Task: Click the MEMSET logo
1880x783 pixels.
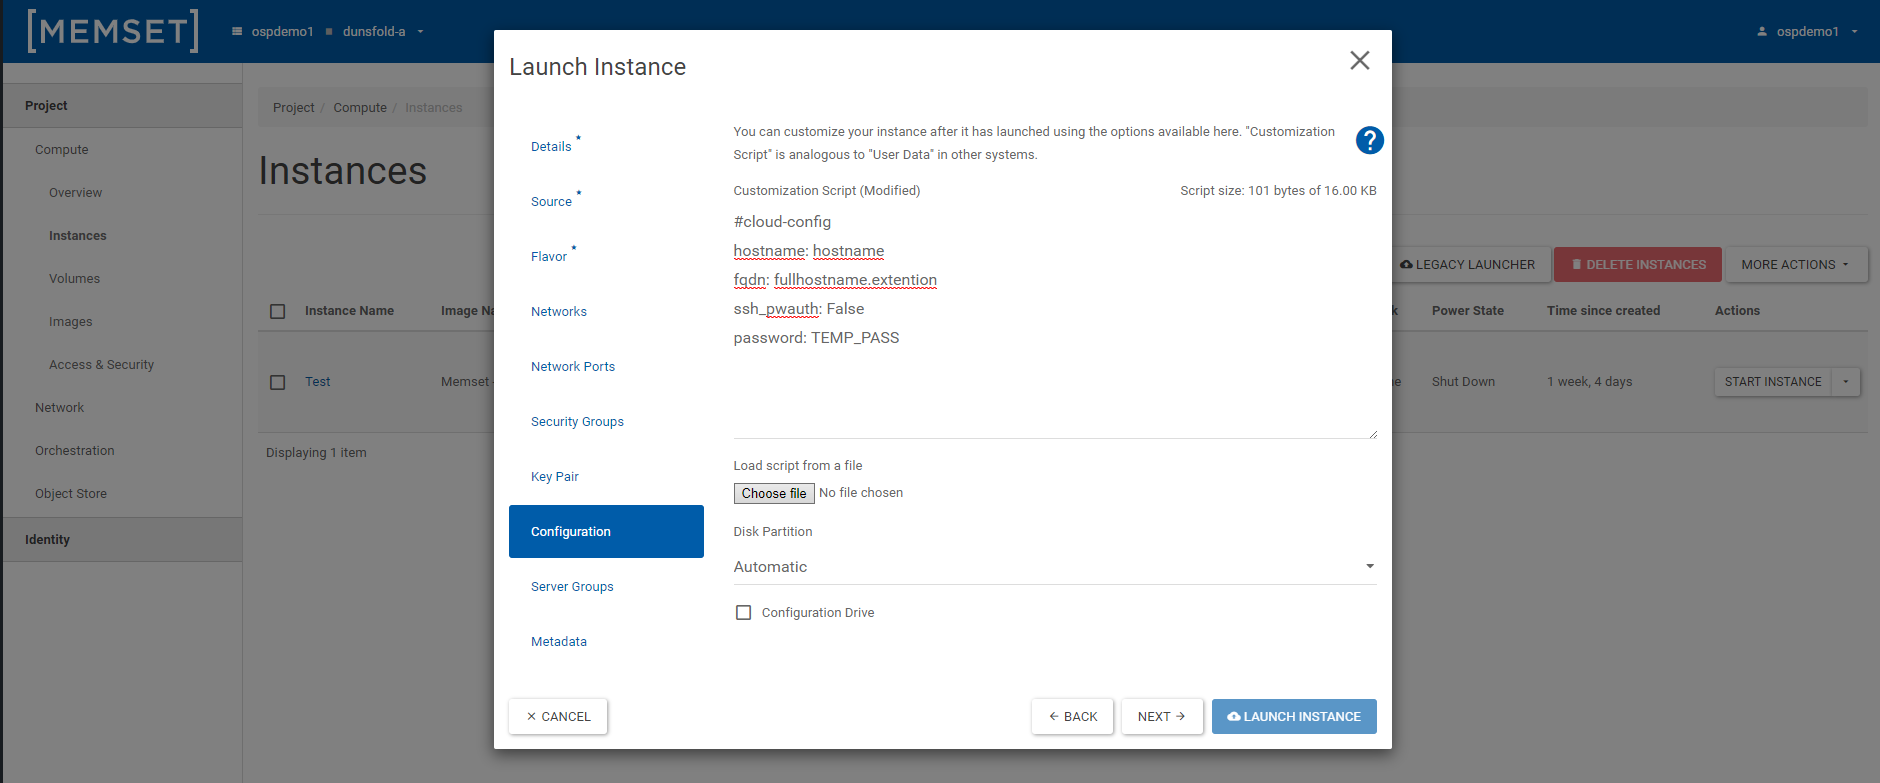Action: coord(113,31)
